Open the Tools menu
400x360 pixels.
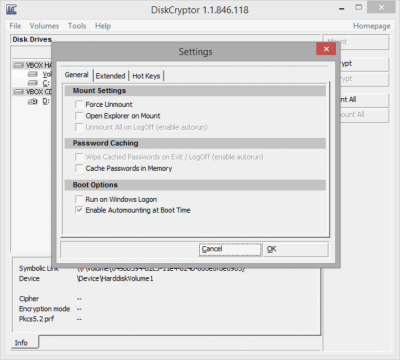(x=77, y=26)
